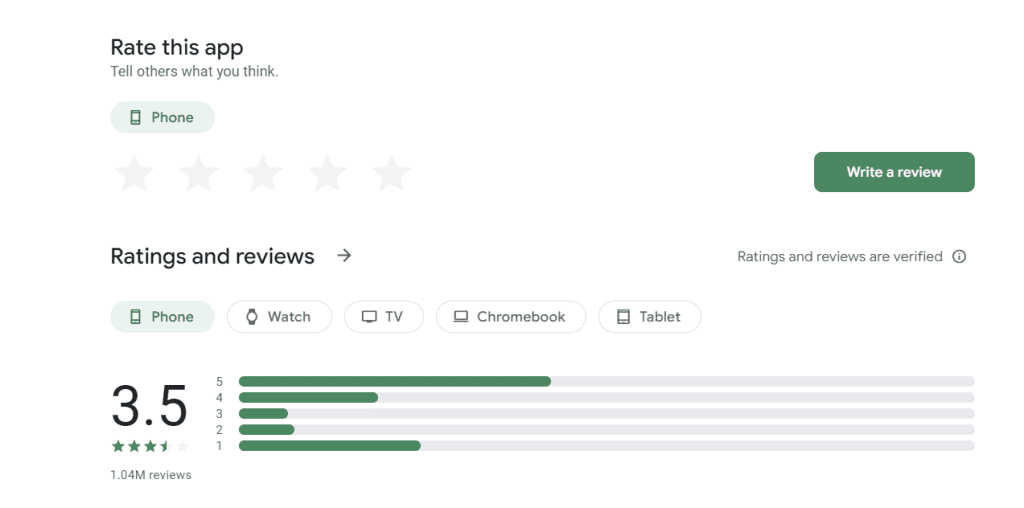Open all ratings and reviews arrow
The image size is (1024, 508).
point(344,255)
